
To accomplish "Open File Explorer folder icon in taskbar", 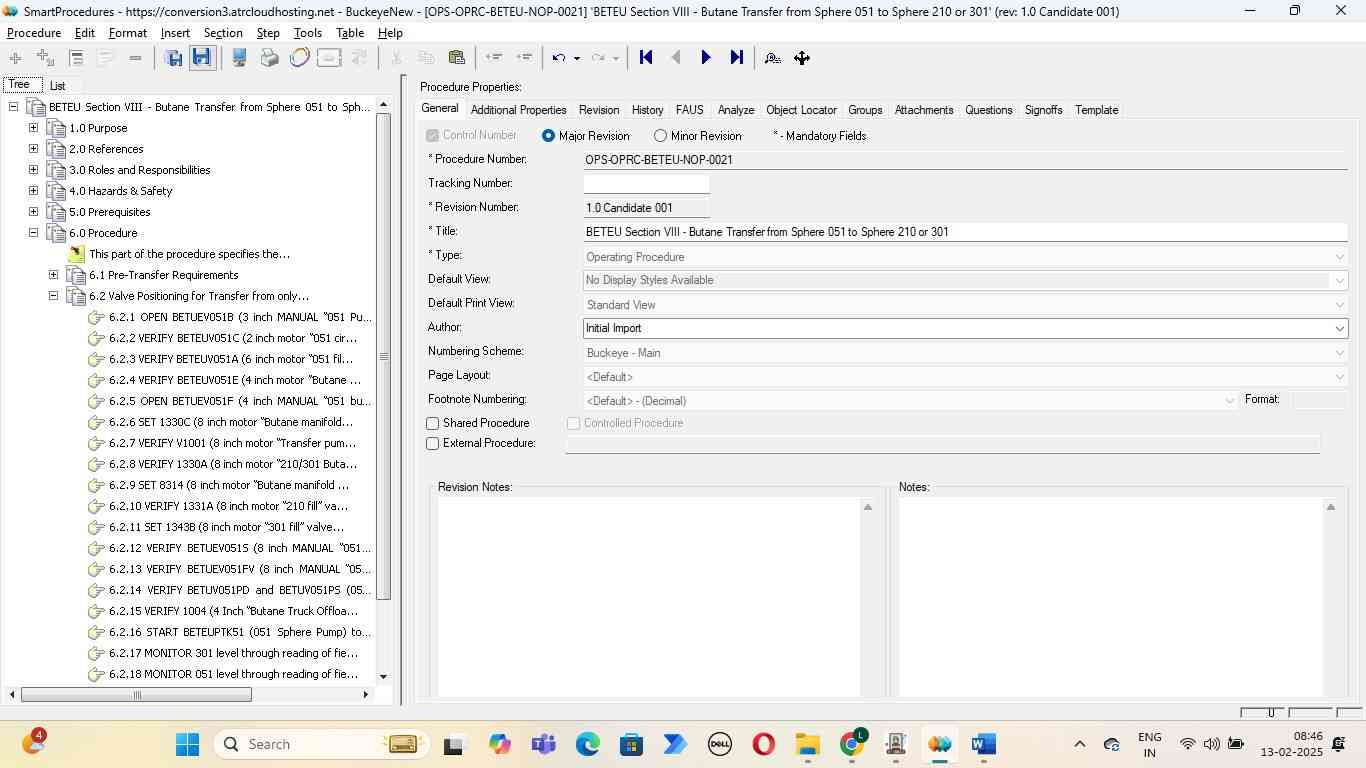I will (807, 744).
